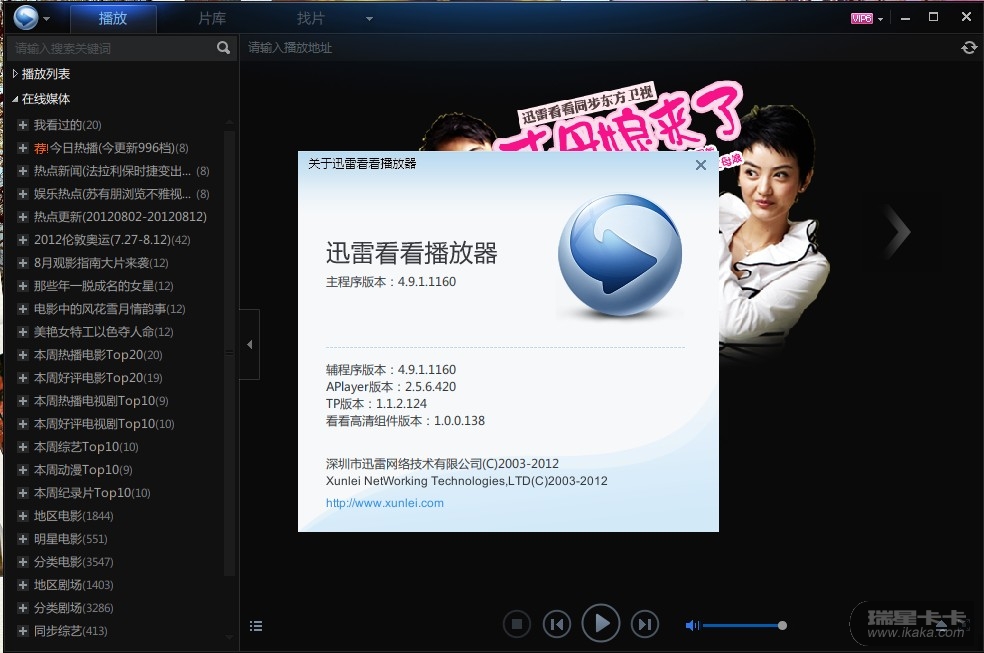Minimize the Kankan player window
The width and height of the screenshot is (984, 653).
(x=905, y=18)
